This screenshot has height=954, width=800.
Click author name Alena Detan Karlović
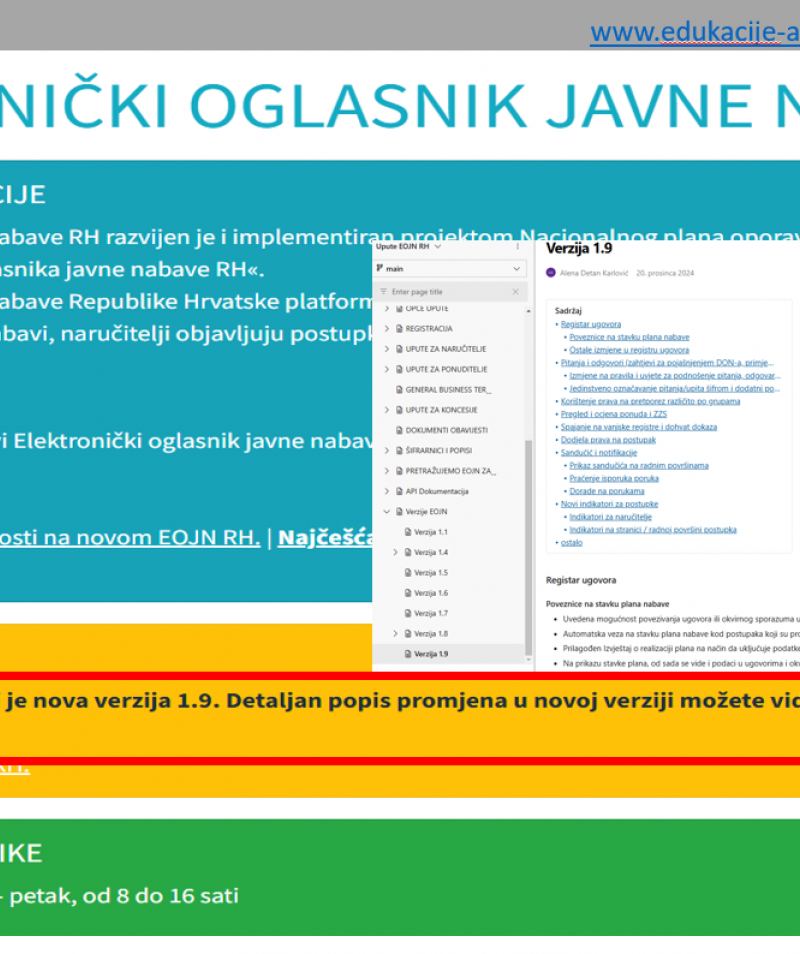click(594, 273)
